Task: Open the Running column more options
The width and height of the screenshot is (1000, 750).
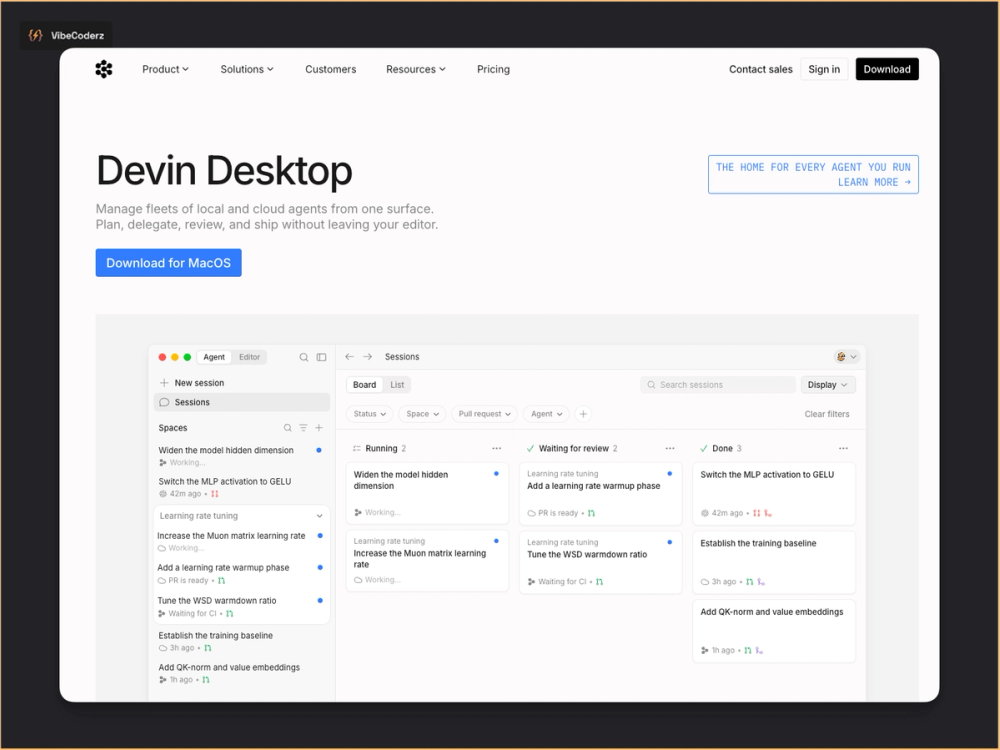Action: [x=497, y=448]
